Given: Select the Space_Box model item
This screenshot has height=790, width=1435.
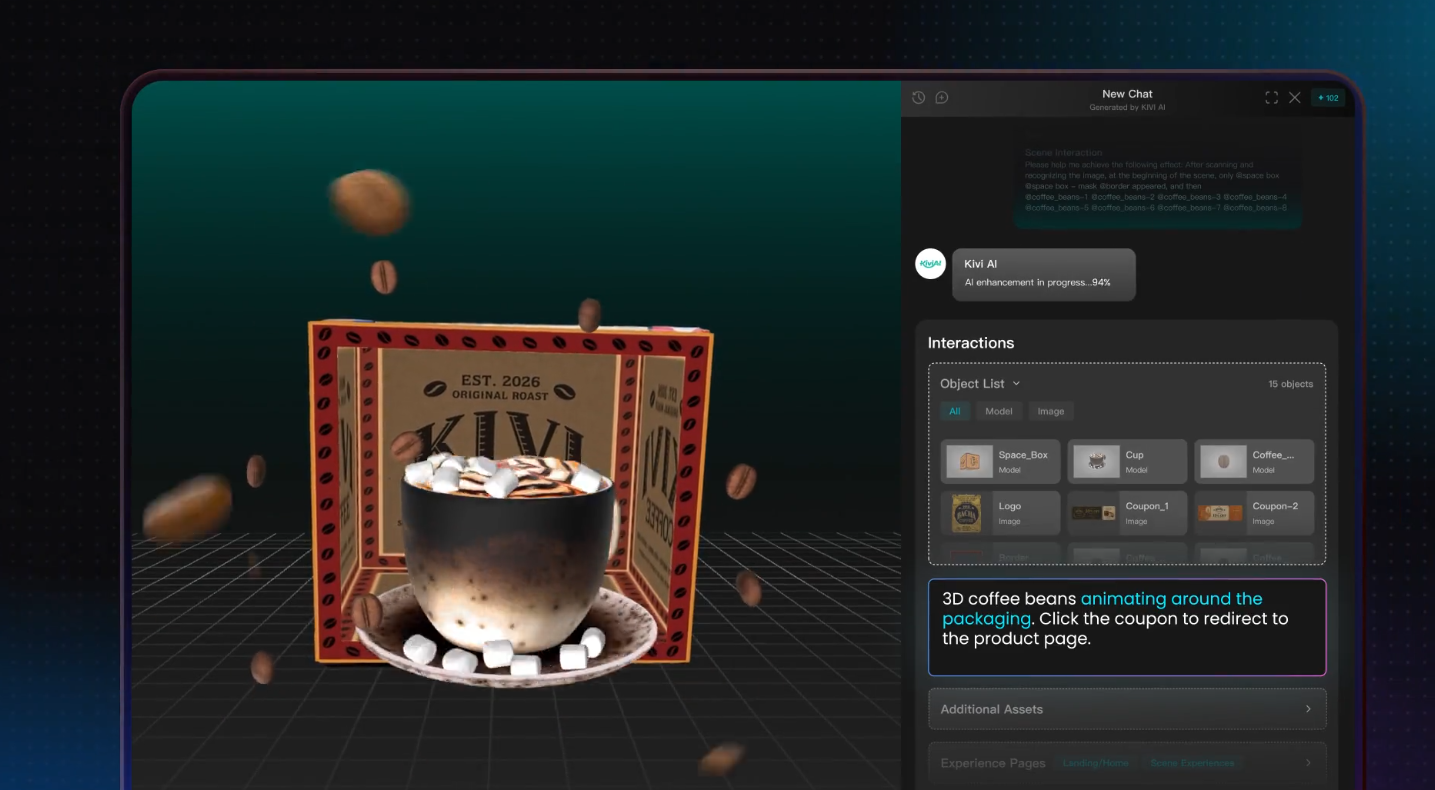Looking at the screenshot, I should click(1000, 461).
